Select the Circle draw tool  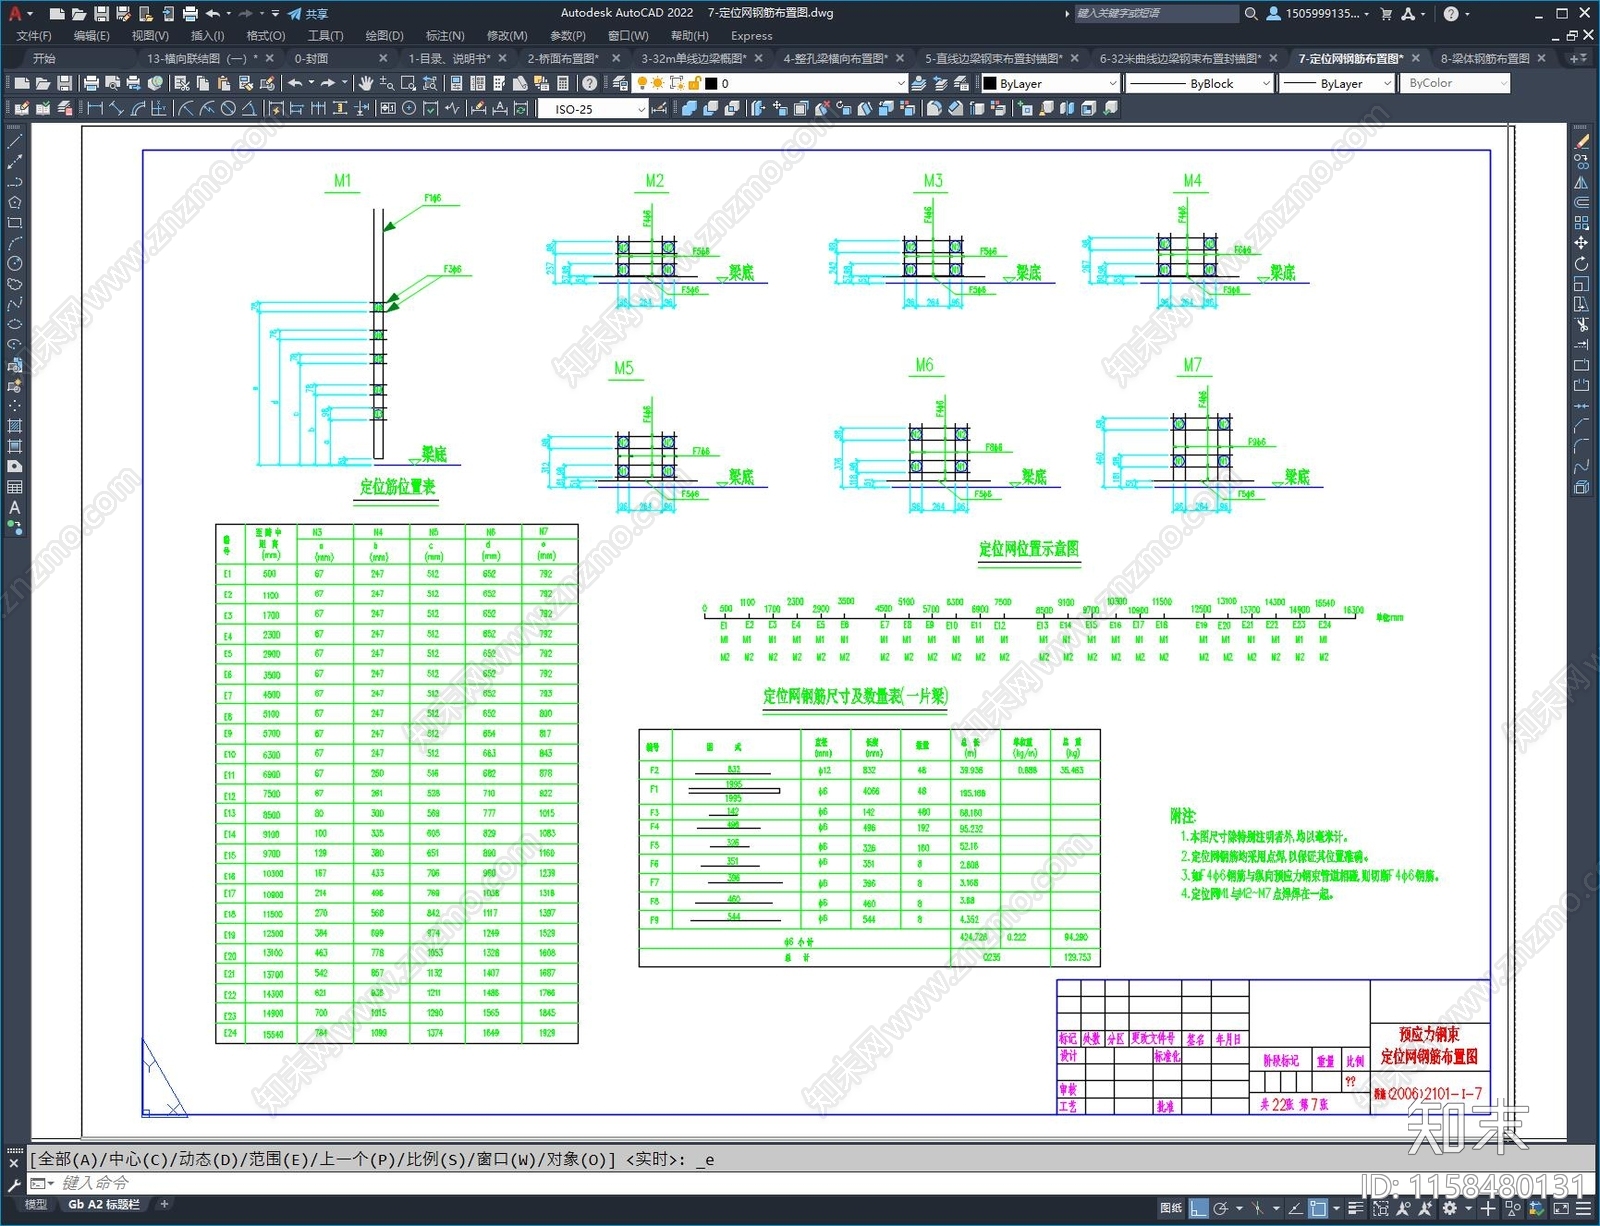(14, 263)
